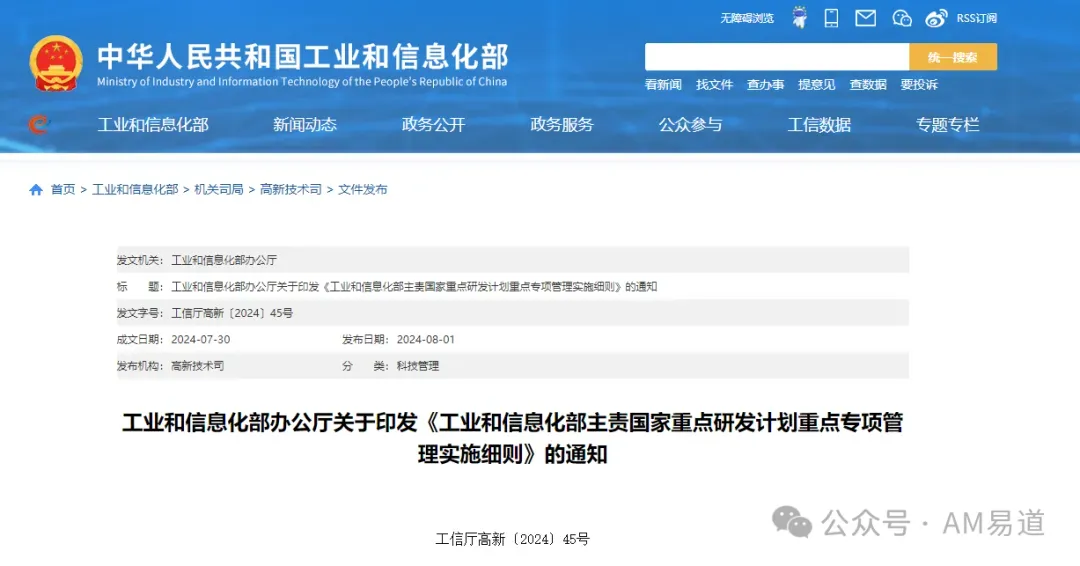Viewport: 1080px width, 566px height.
Task: Click the home icon in breadcrumb
Action: tap(36, 189)
